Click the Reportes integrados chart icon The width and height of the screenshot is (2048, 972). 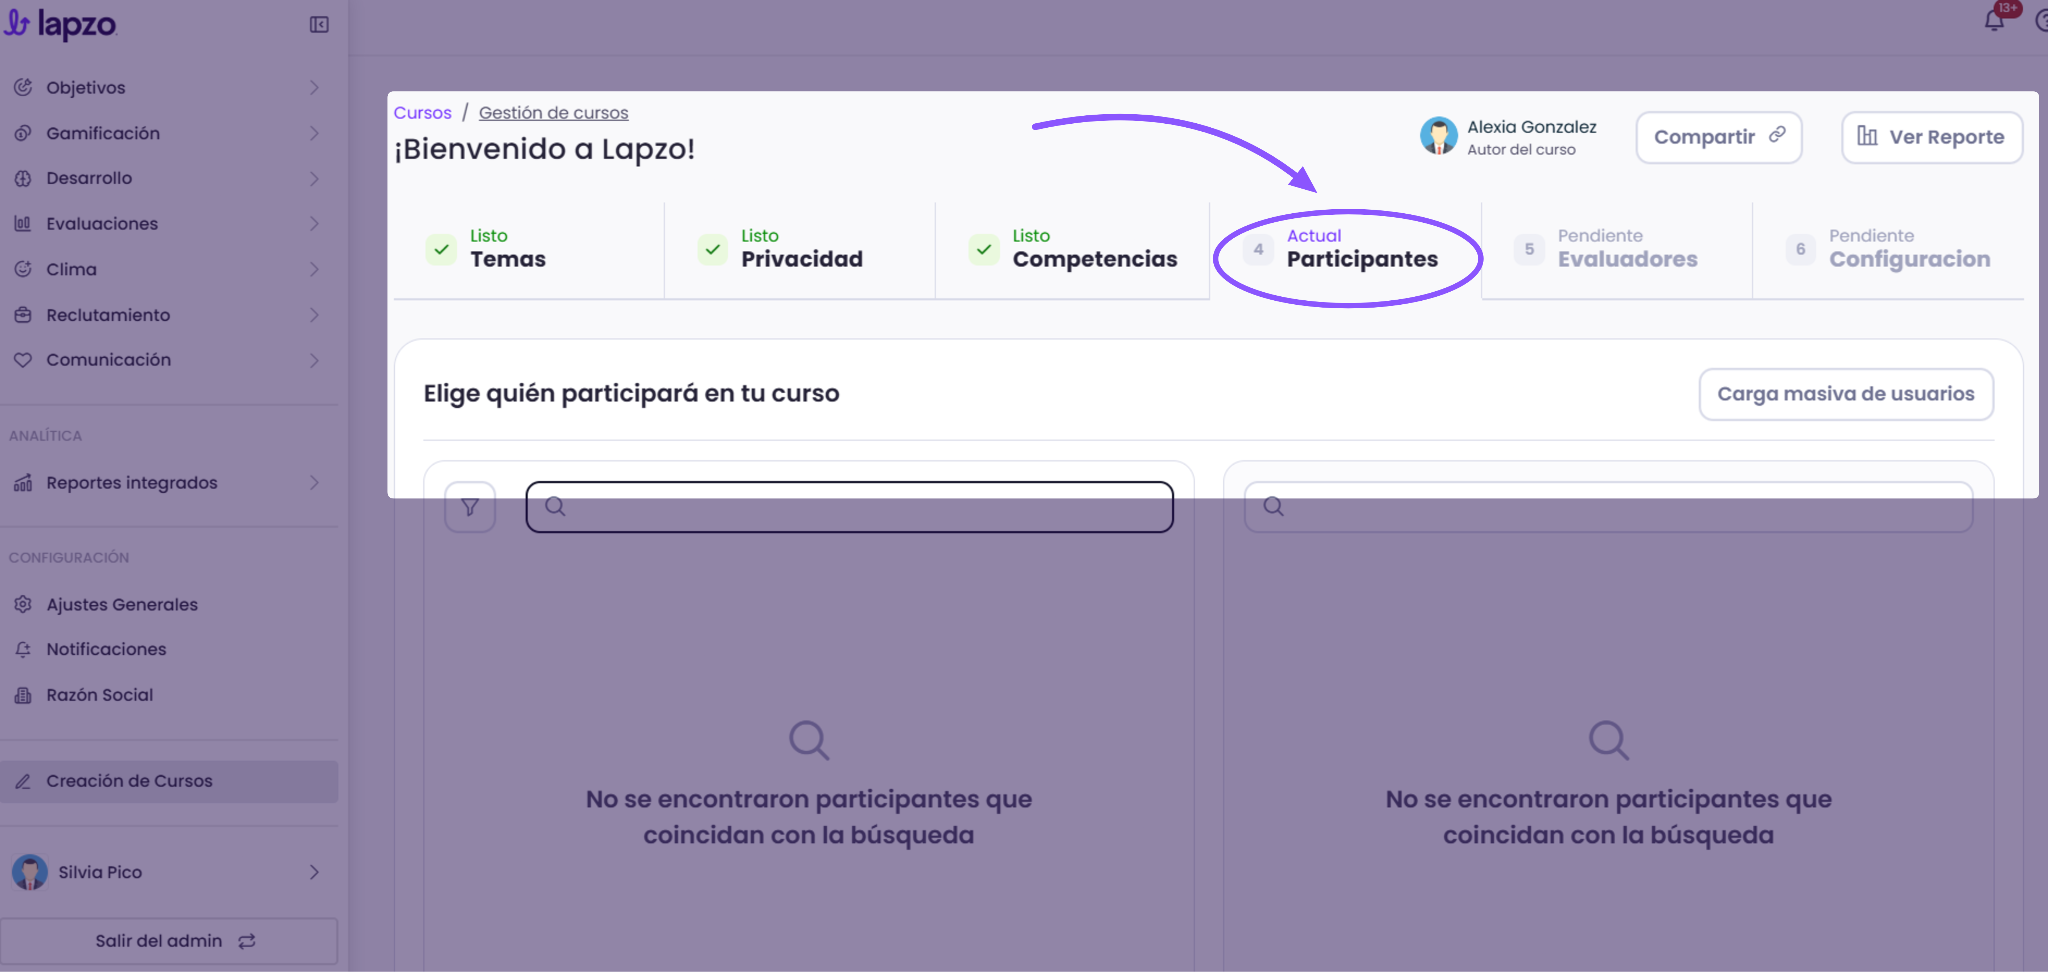[23, 483]
